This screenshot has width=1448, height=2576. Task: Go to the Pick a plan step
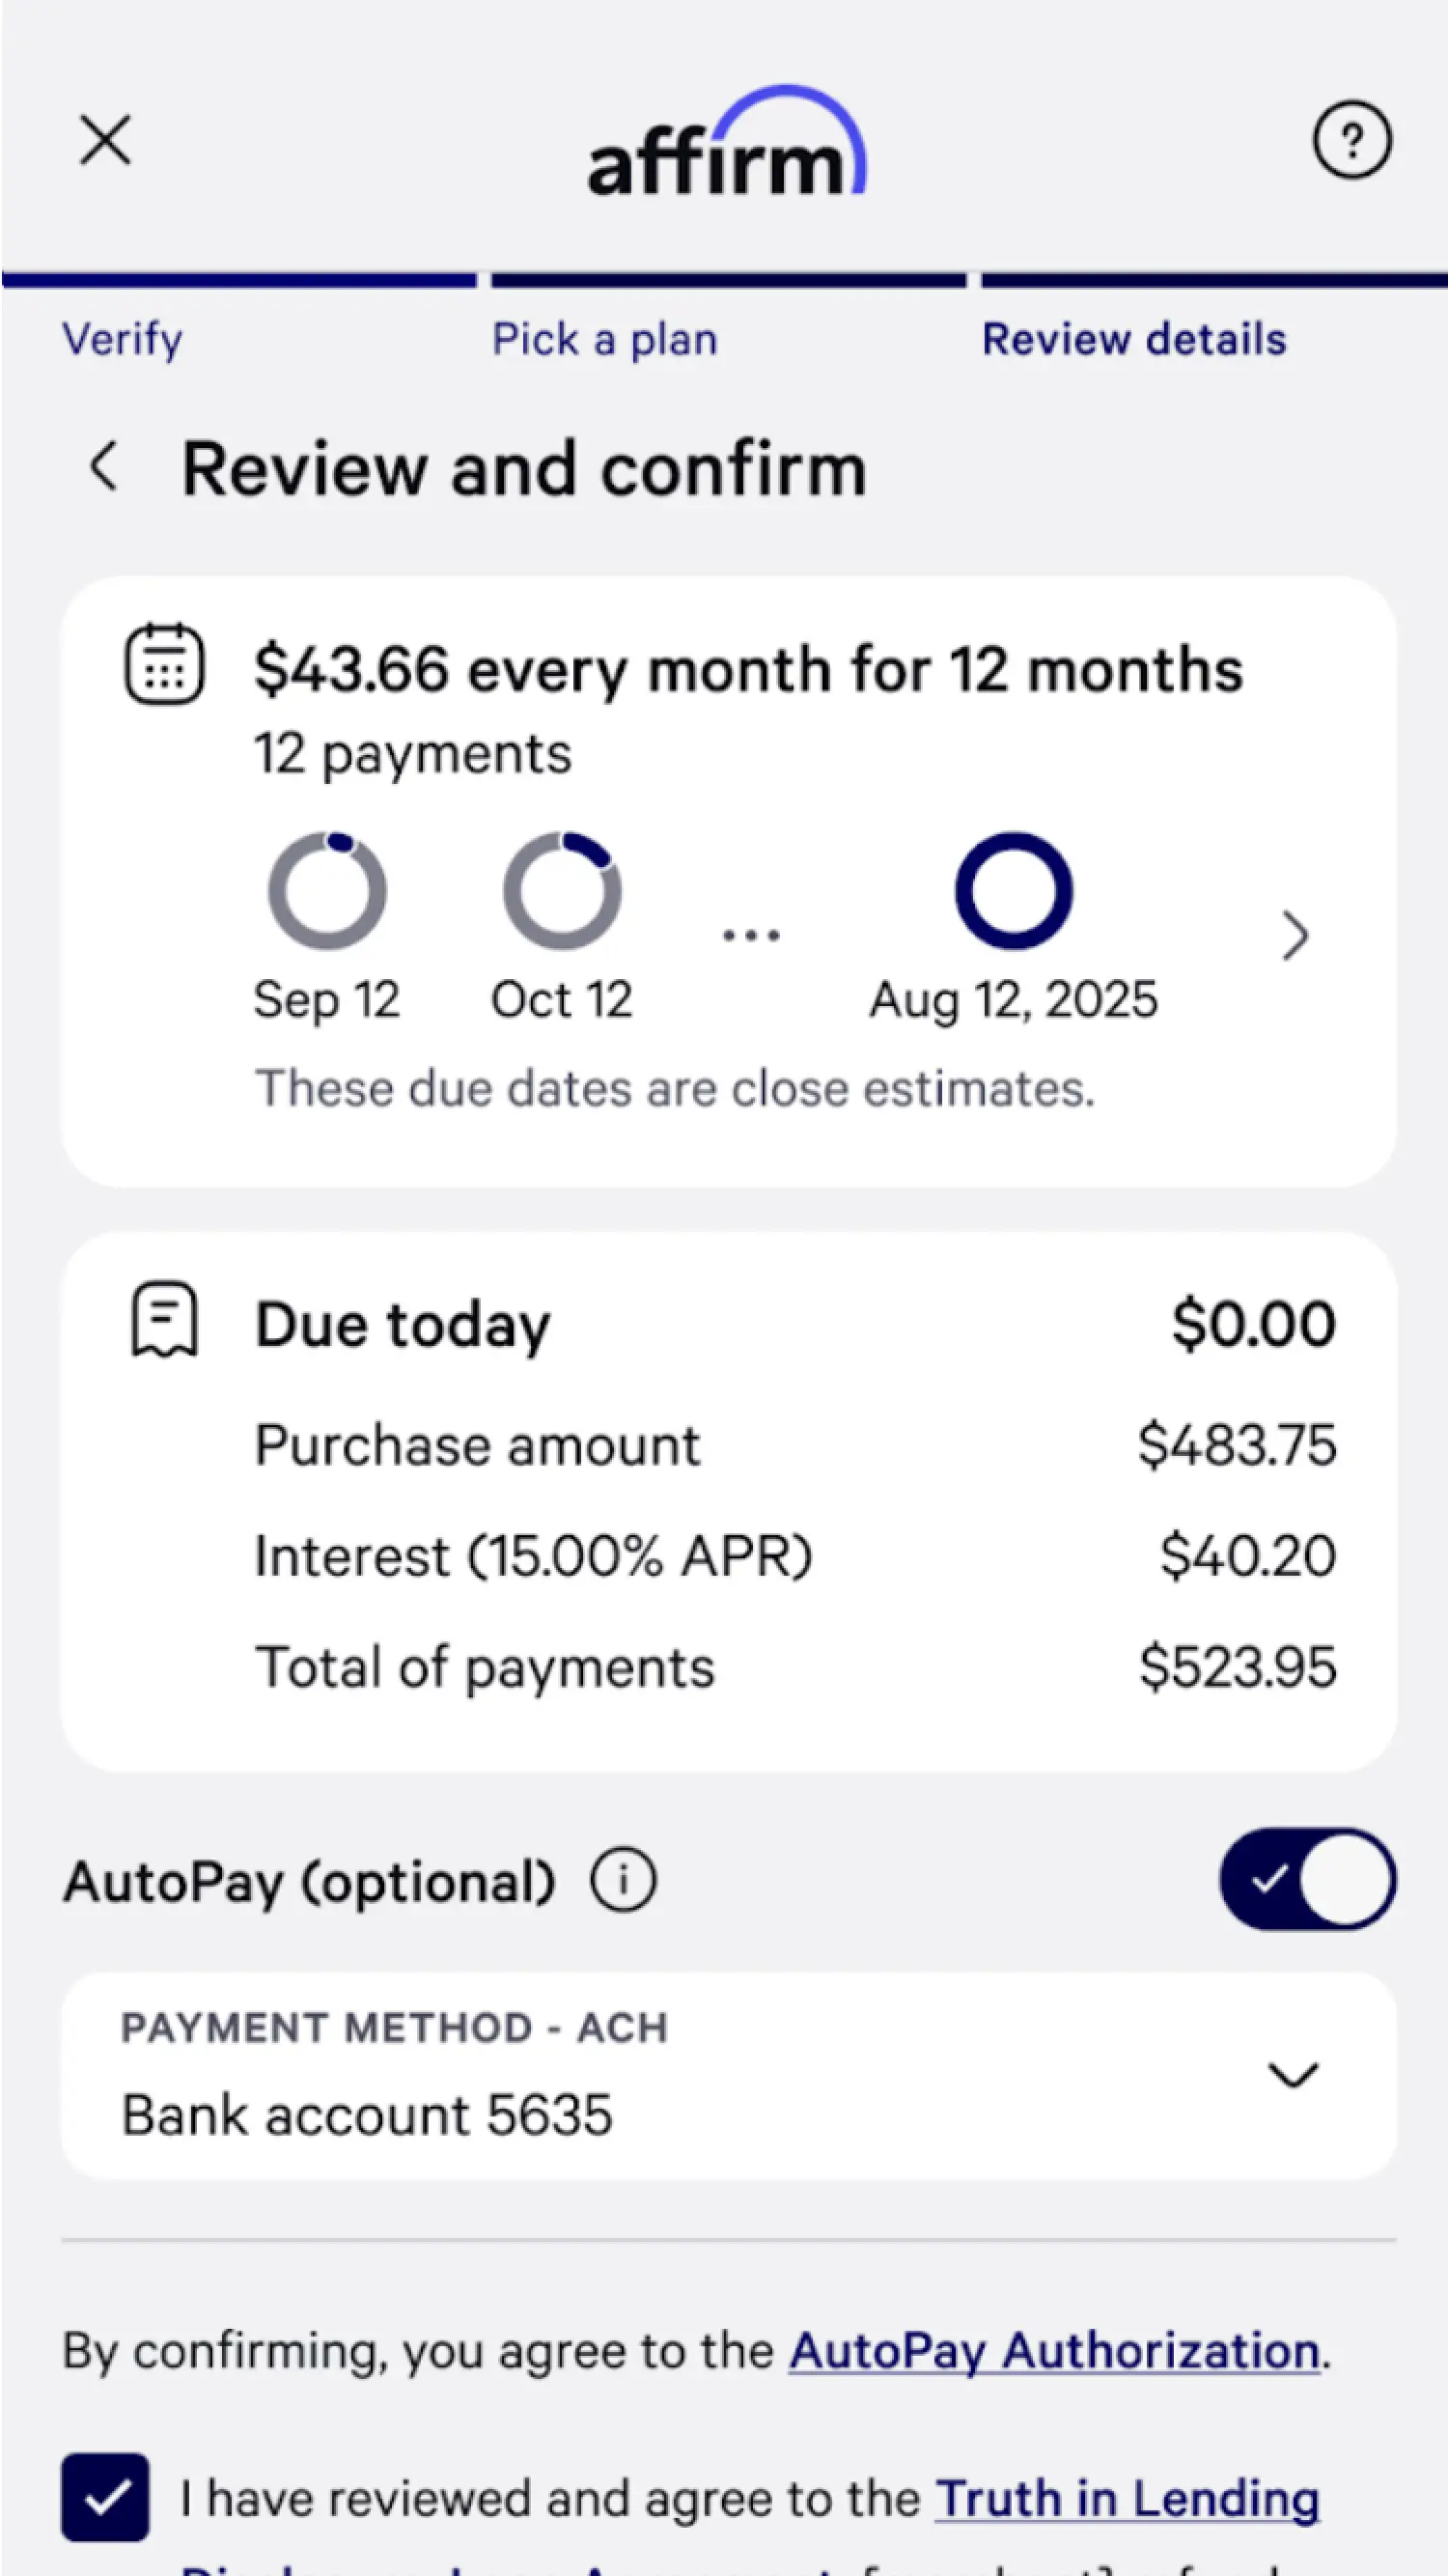605,339
